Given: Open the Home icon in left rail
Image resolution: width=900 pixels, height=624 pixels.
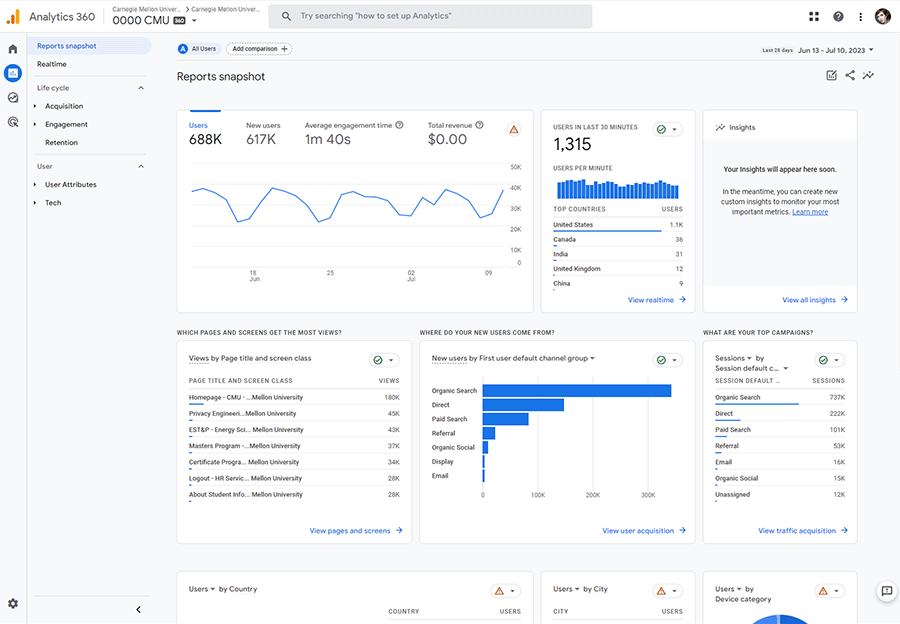Looking at the screenshot, I should [x=13, y=49].
